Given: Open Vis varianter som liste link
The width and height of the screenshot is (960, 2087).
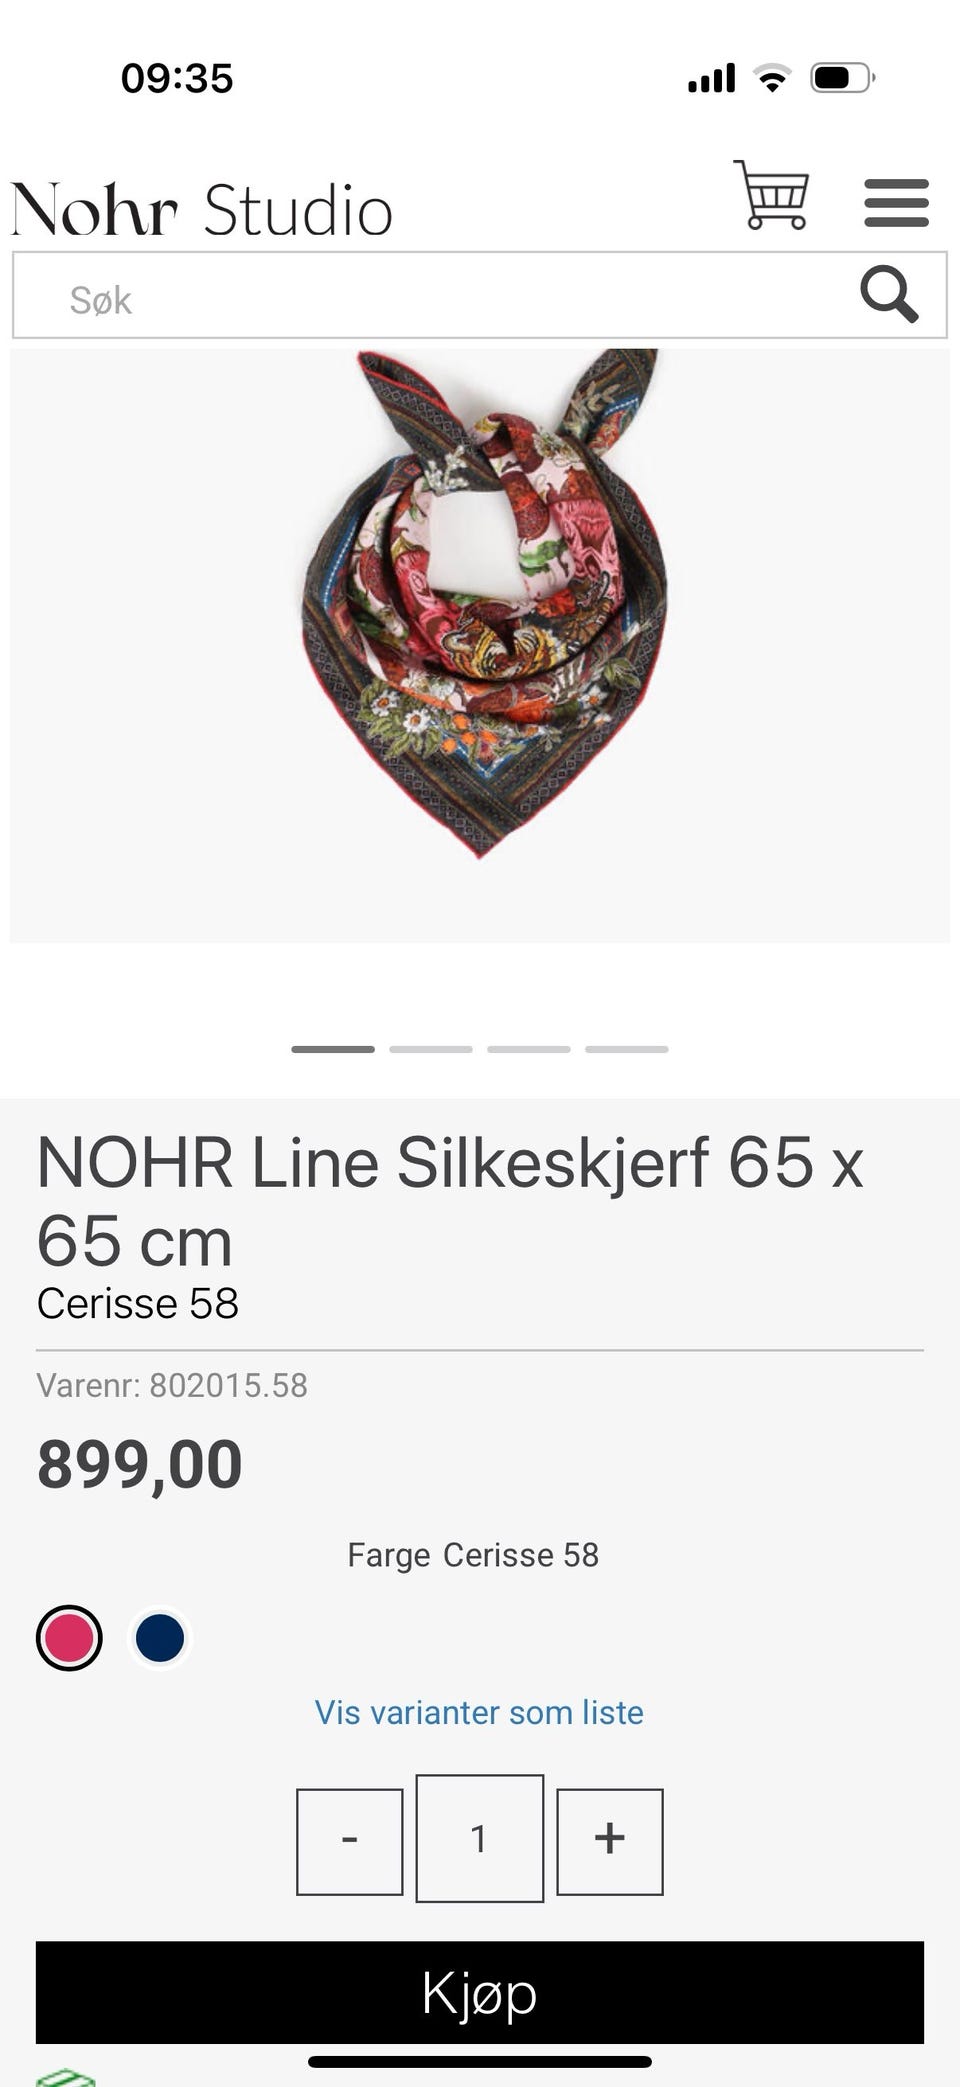Looking at the screenshot, I should [x=479, y=1712].
